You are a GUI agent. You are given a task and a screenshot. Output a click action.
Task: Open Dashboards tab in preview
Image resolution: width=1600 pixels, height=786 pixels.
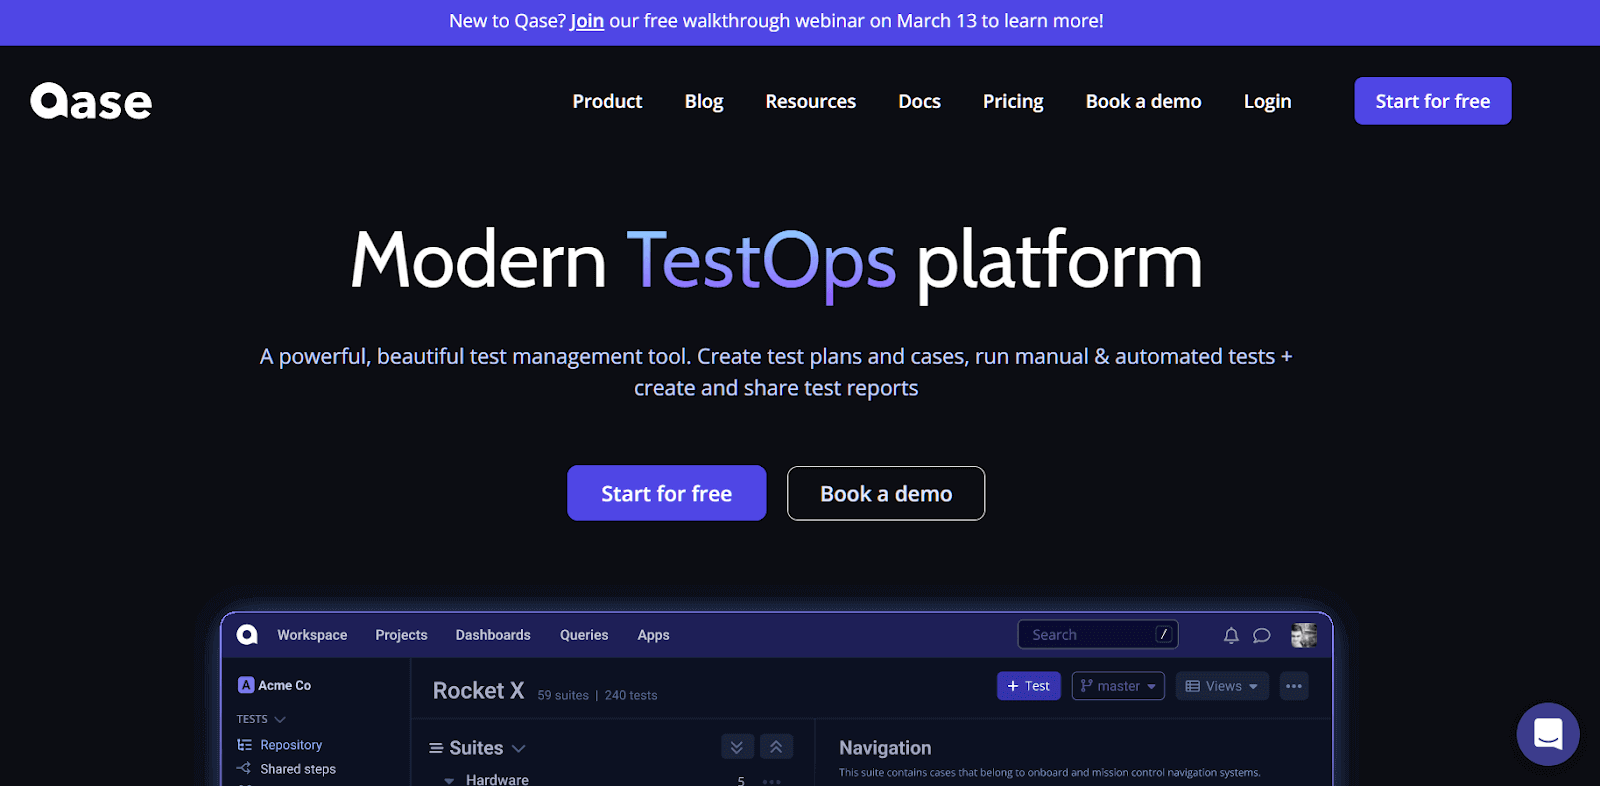493,635
